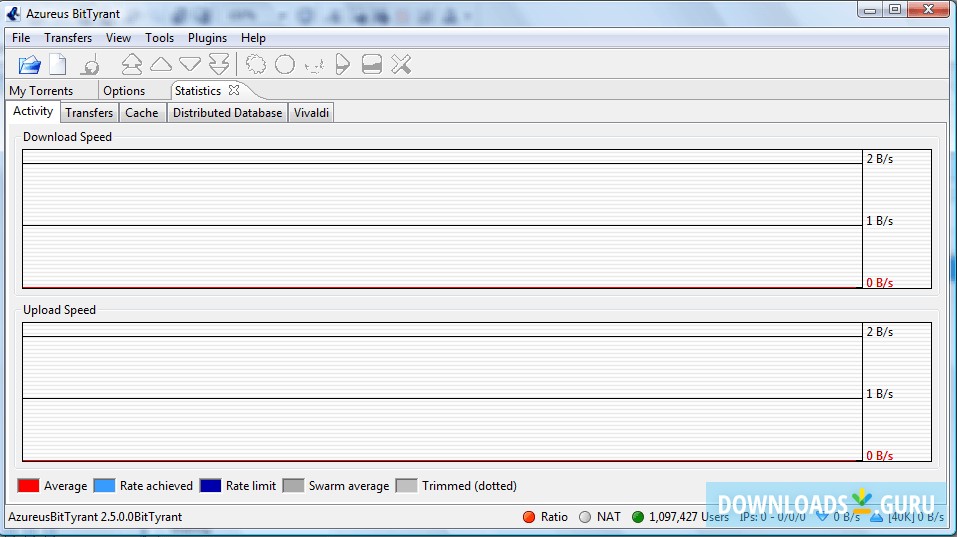Close the Statistics tab with its X
Viewport: 957px width, 537px height.
234,90
